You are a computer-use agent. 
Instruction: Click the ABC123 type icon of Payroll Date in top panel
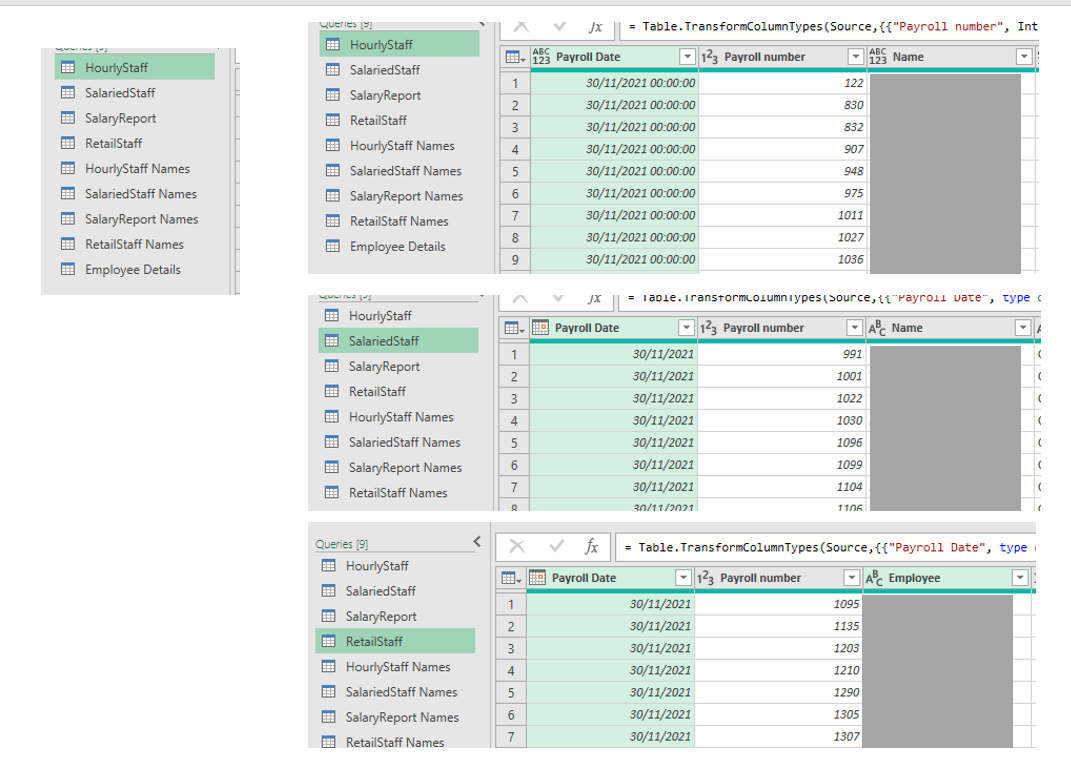coord(541,57)
